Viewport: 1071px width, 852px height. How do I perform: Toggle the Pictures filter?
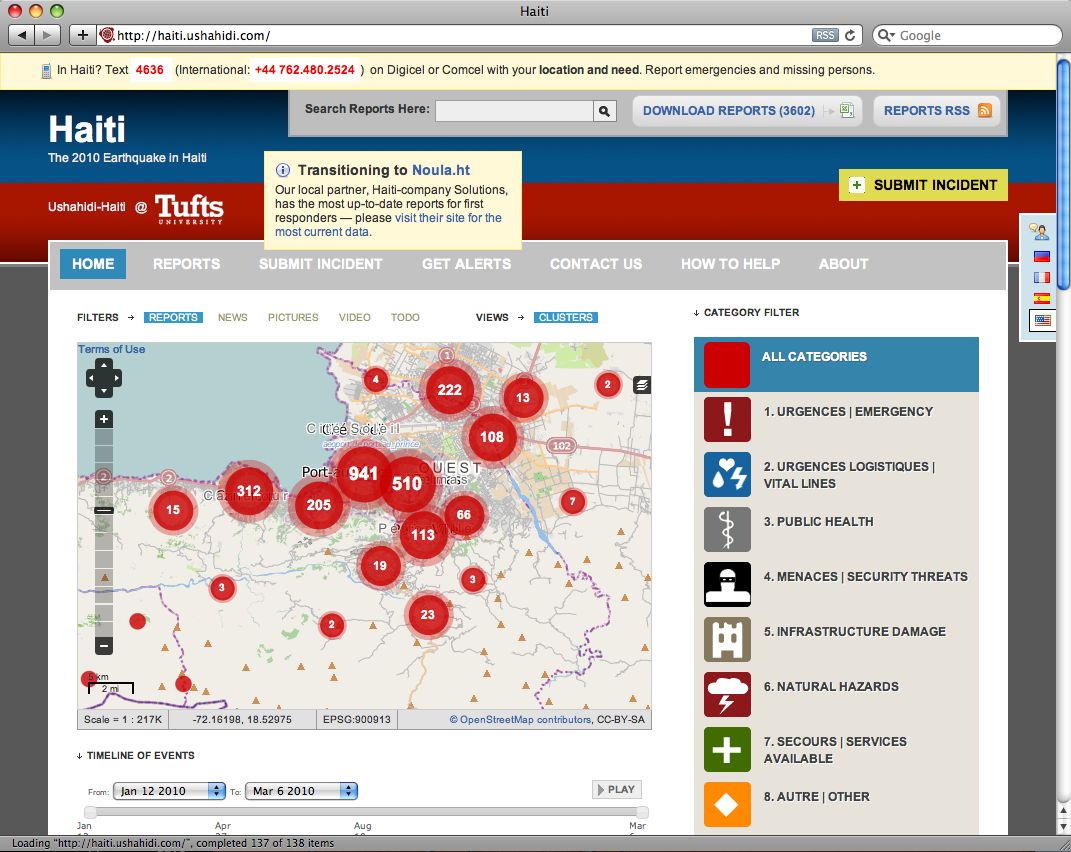[x=293, y=317]
